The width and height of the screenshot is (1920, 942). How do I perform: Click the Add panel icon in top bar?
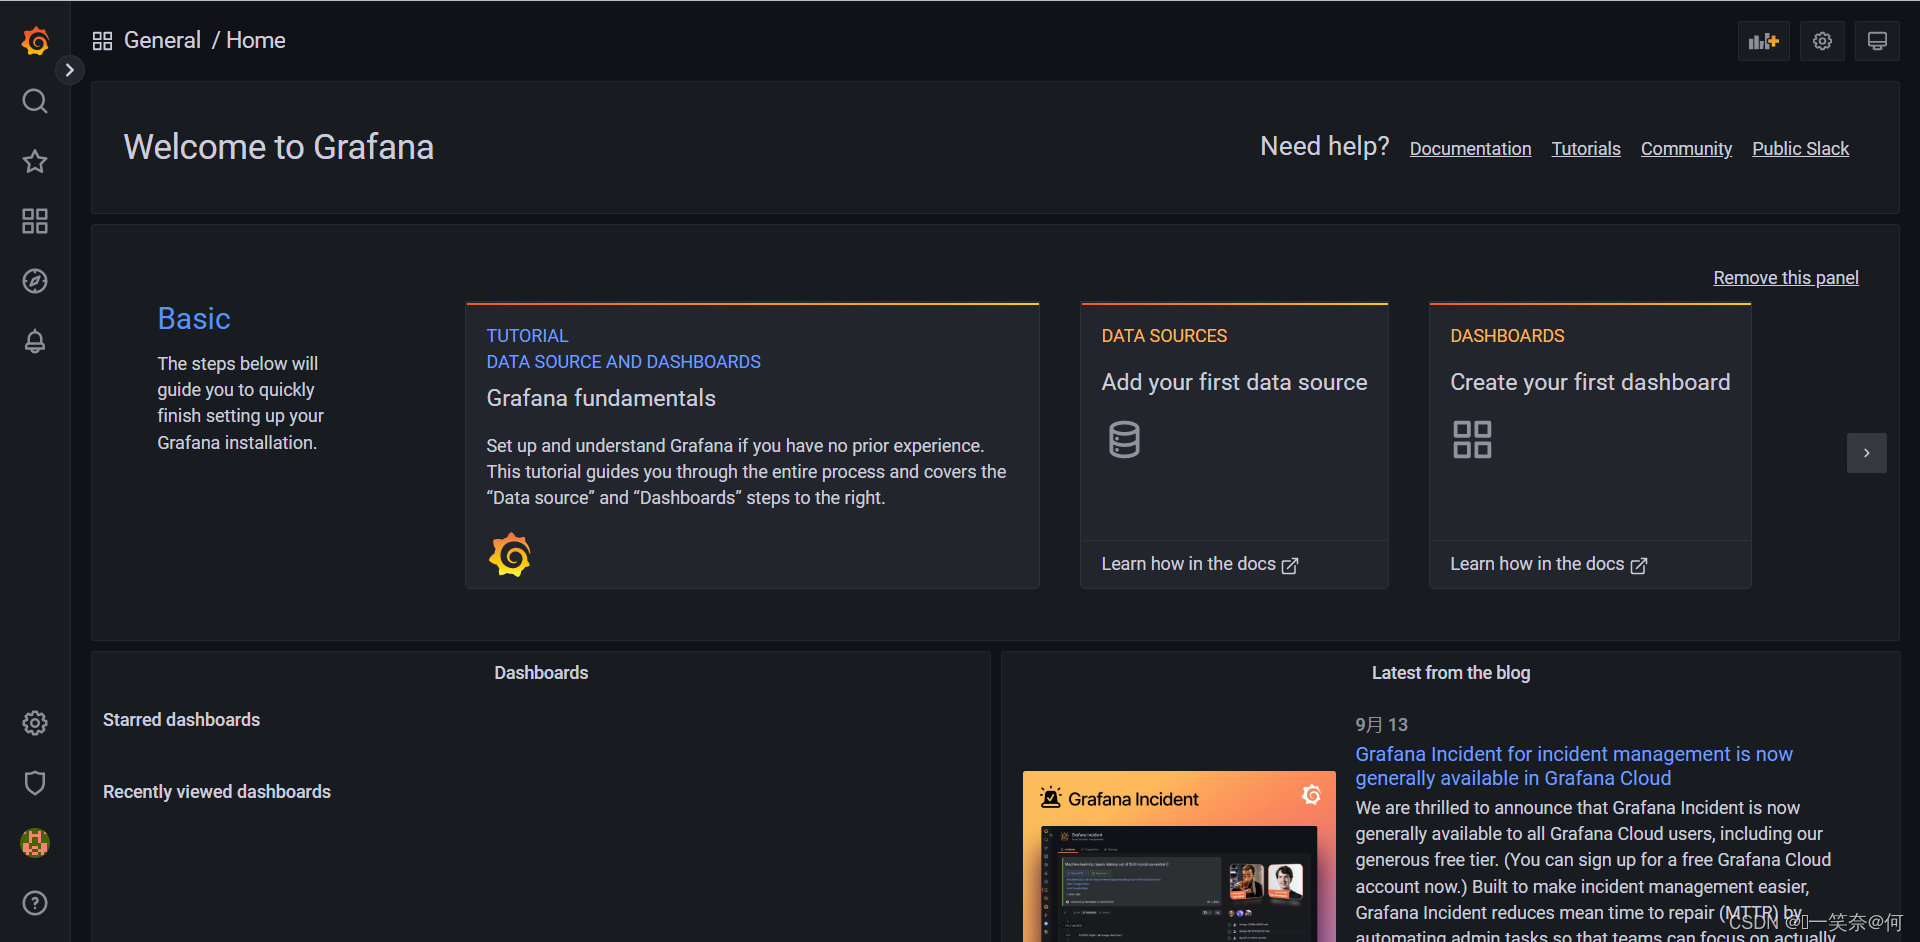[1764, 41]
